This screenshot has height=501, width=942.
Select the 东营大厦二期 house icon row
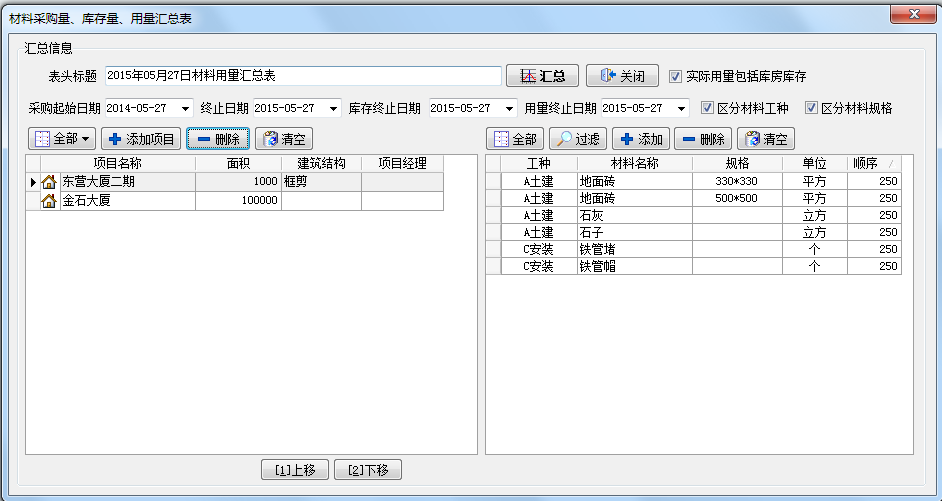click(48, 182)
